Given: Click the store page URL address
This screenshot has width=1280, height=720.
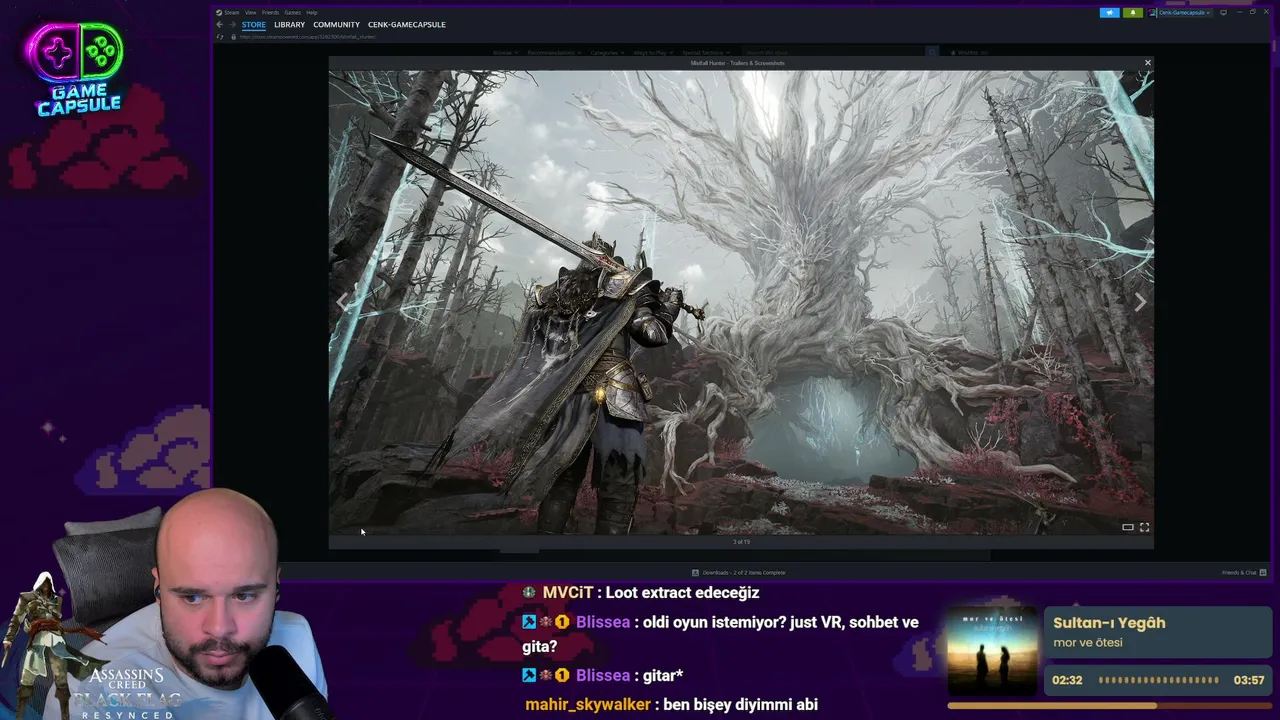Looking at the screenshot, I should pos(308,37).
